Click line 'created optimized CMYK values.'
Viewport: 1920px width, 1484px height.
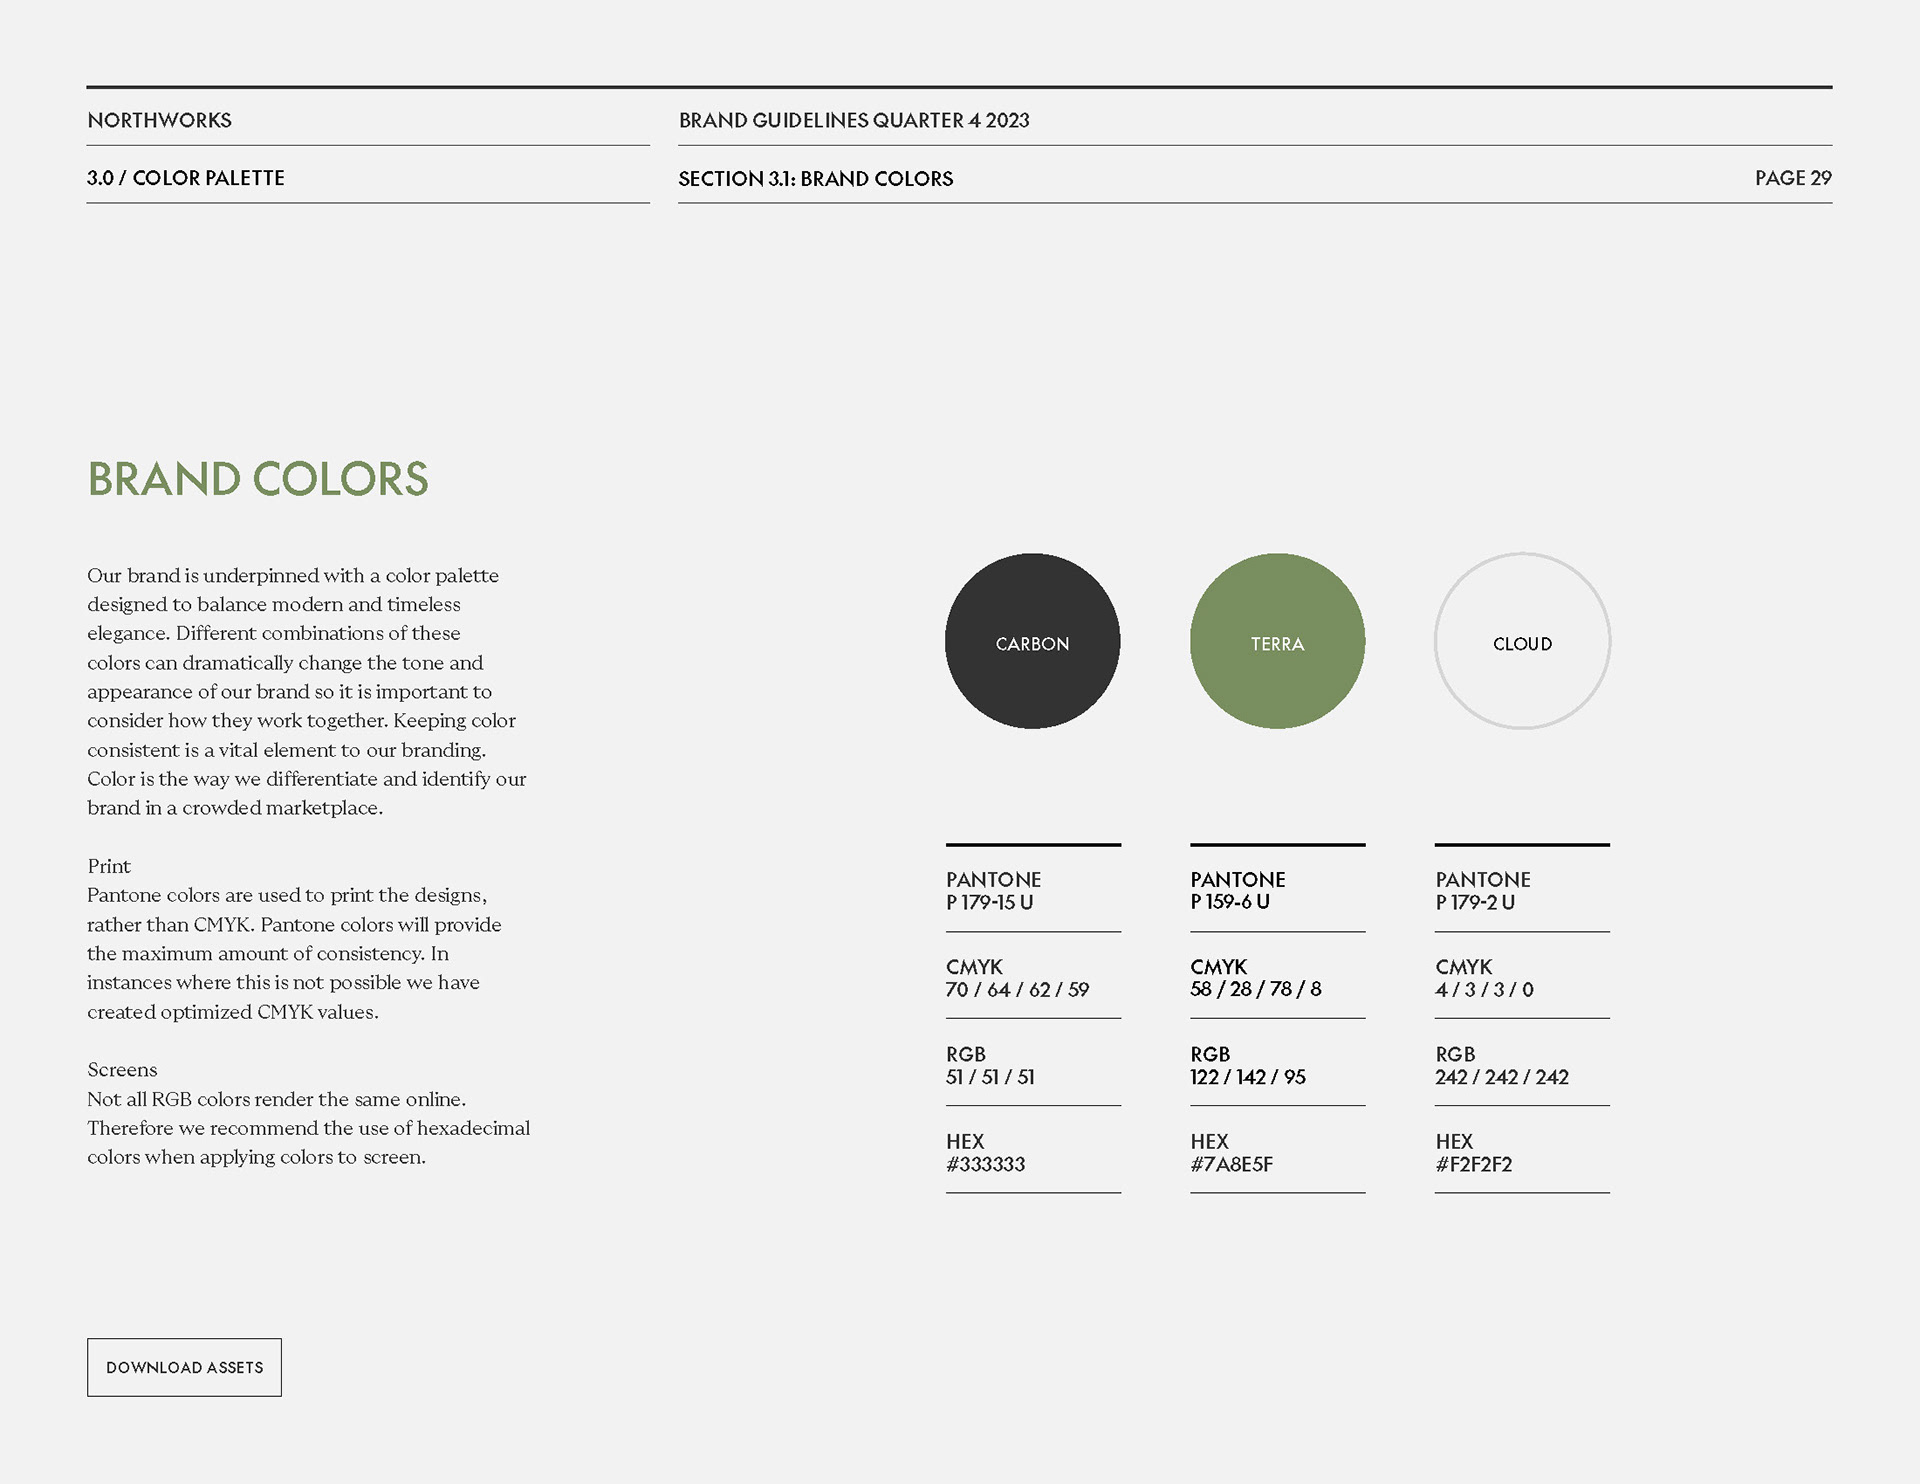point(233,1012)
